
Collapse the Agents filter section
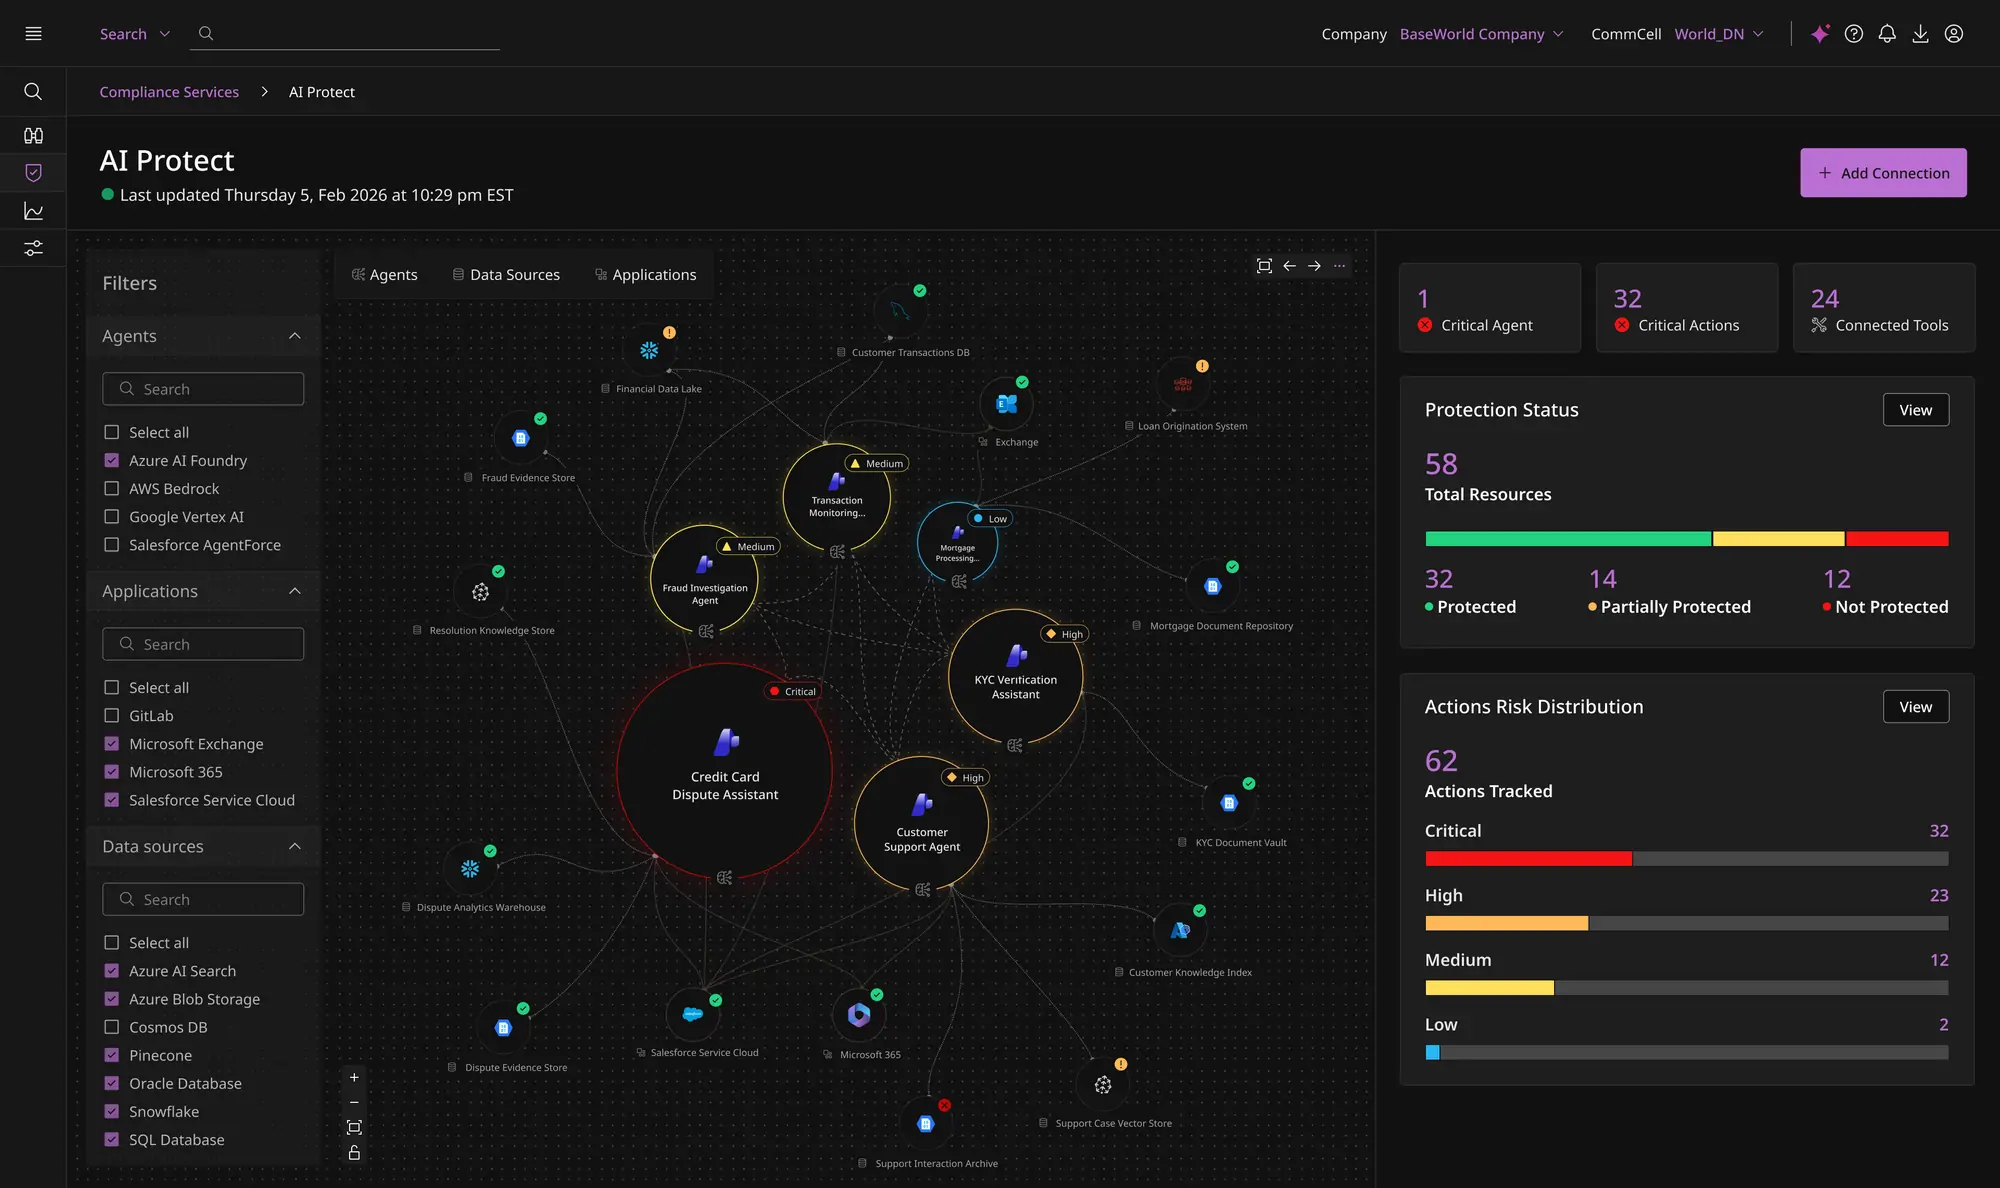point(294,336)
